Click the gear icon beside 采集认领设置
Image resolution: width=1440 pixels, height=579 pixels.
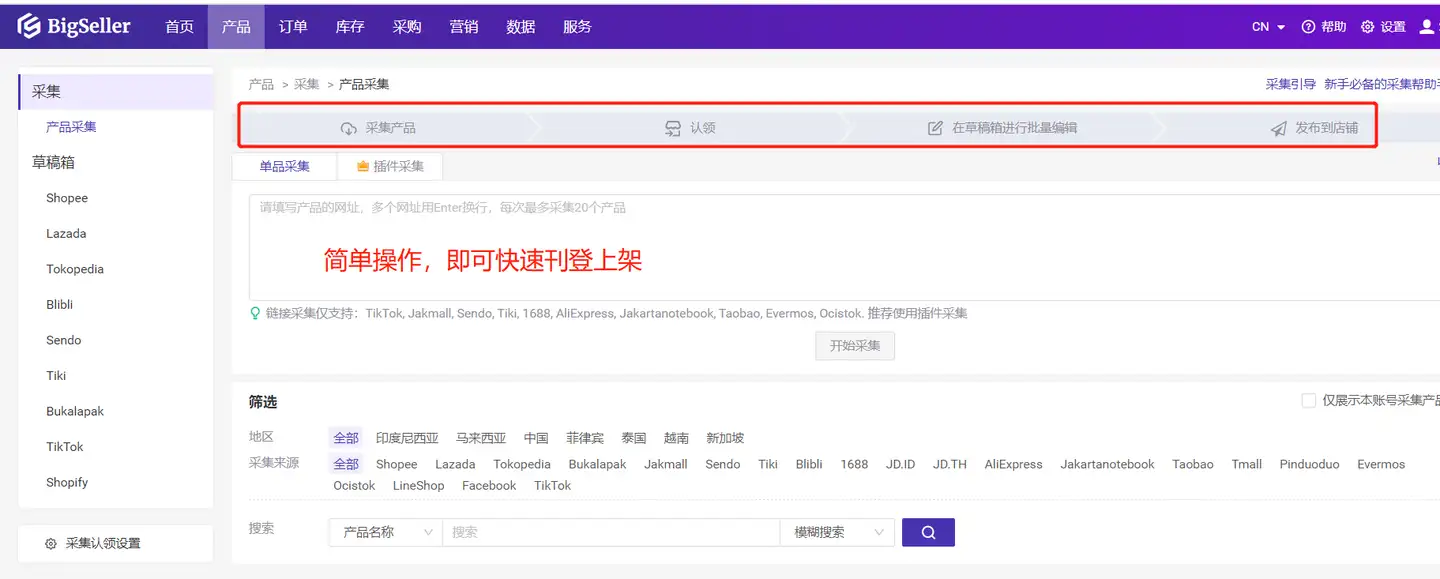click(51, 544)
